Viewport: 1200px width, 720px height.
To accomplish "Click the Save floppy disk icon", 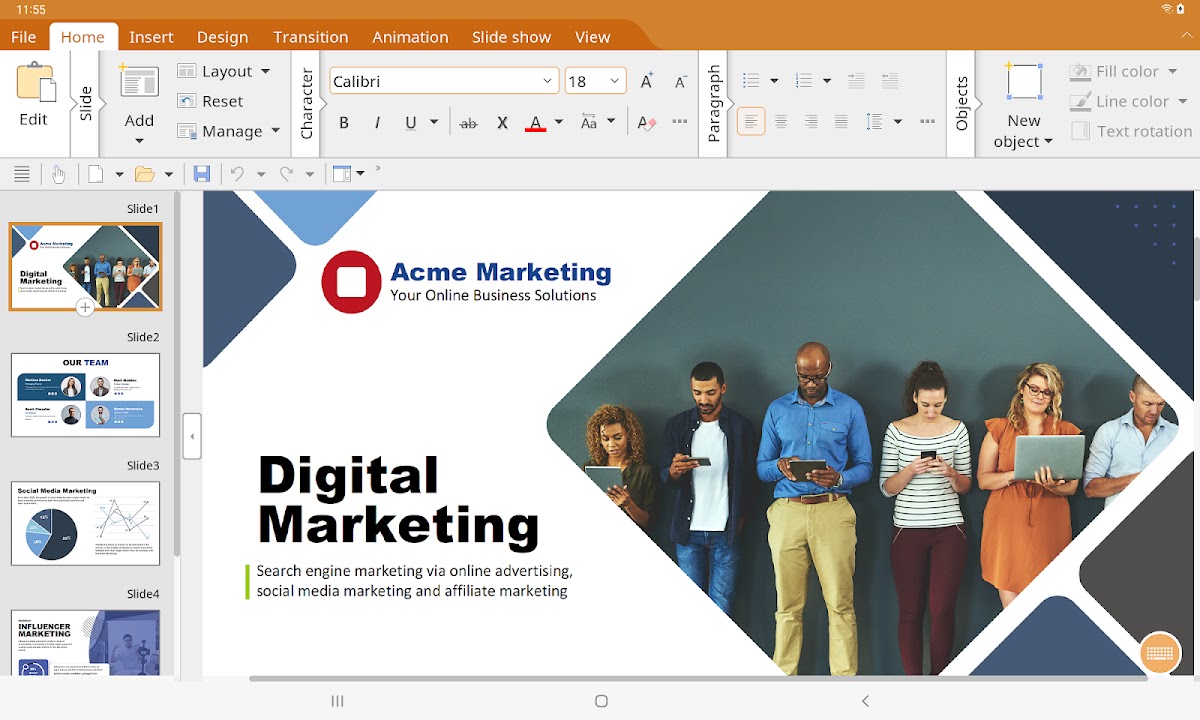I will click(x=202, y=174).
